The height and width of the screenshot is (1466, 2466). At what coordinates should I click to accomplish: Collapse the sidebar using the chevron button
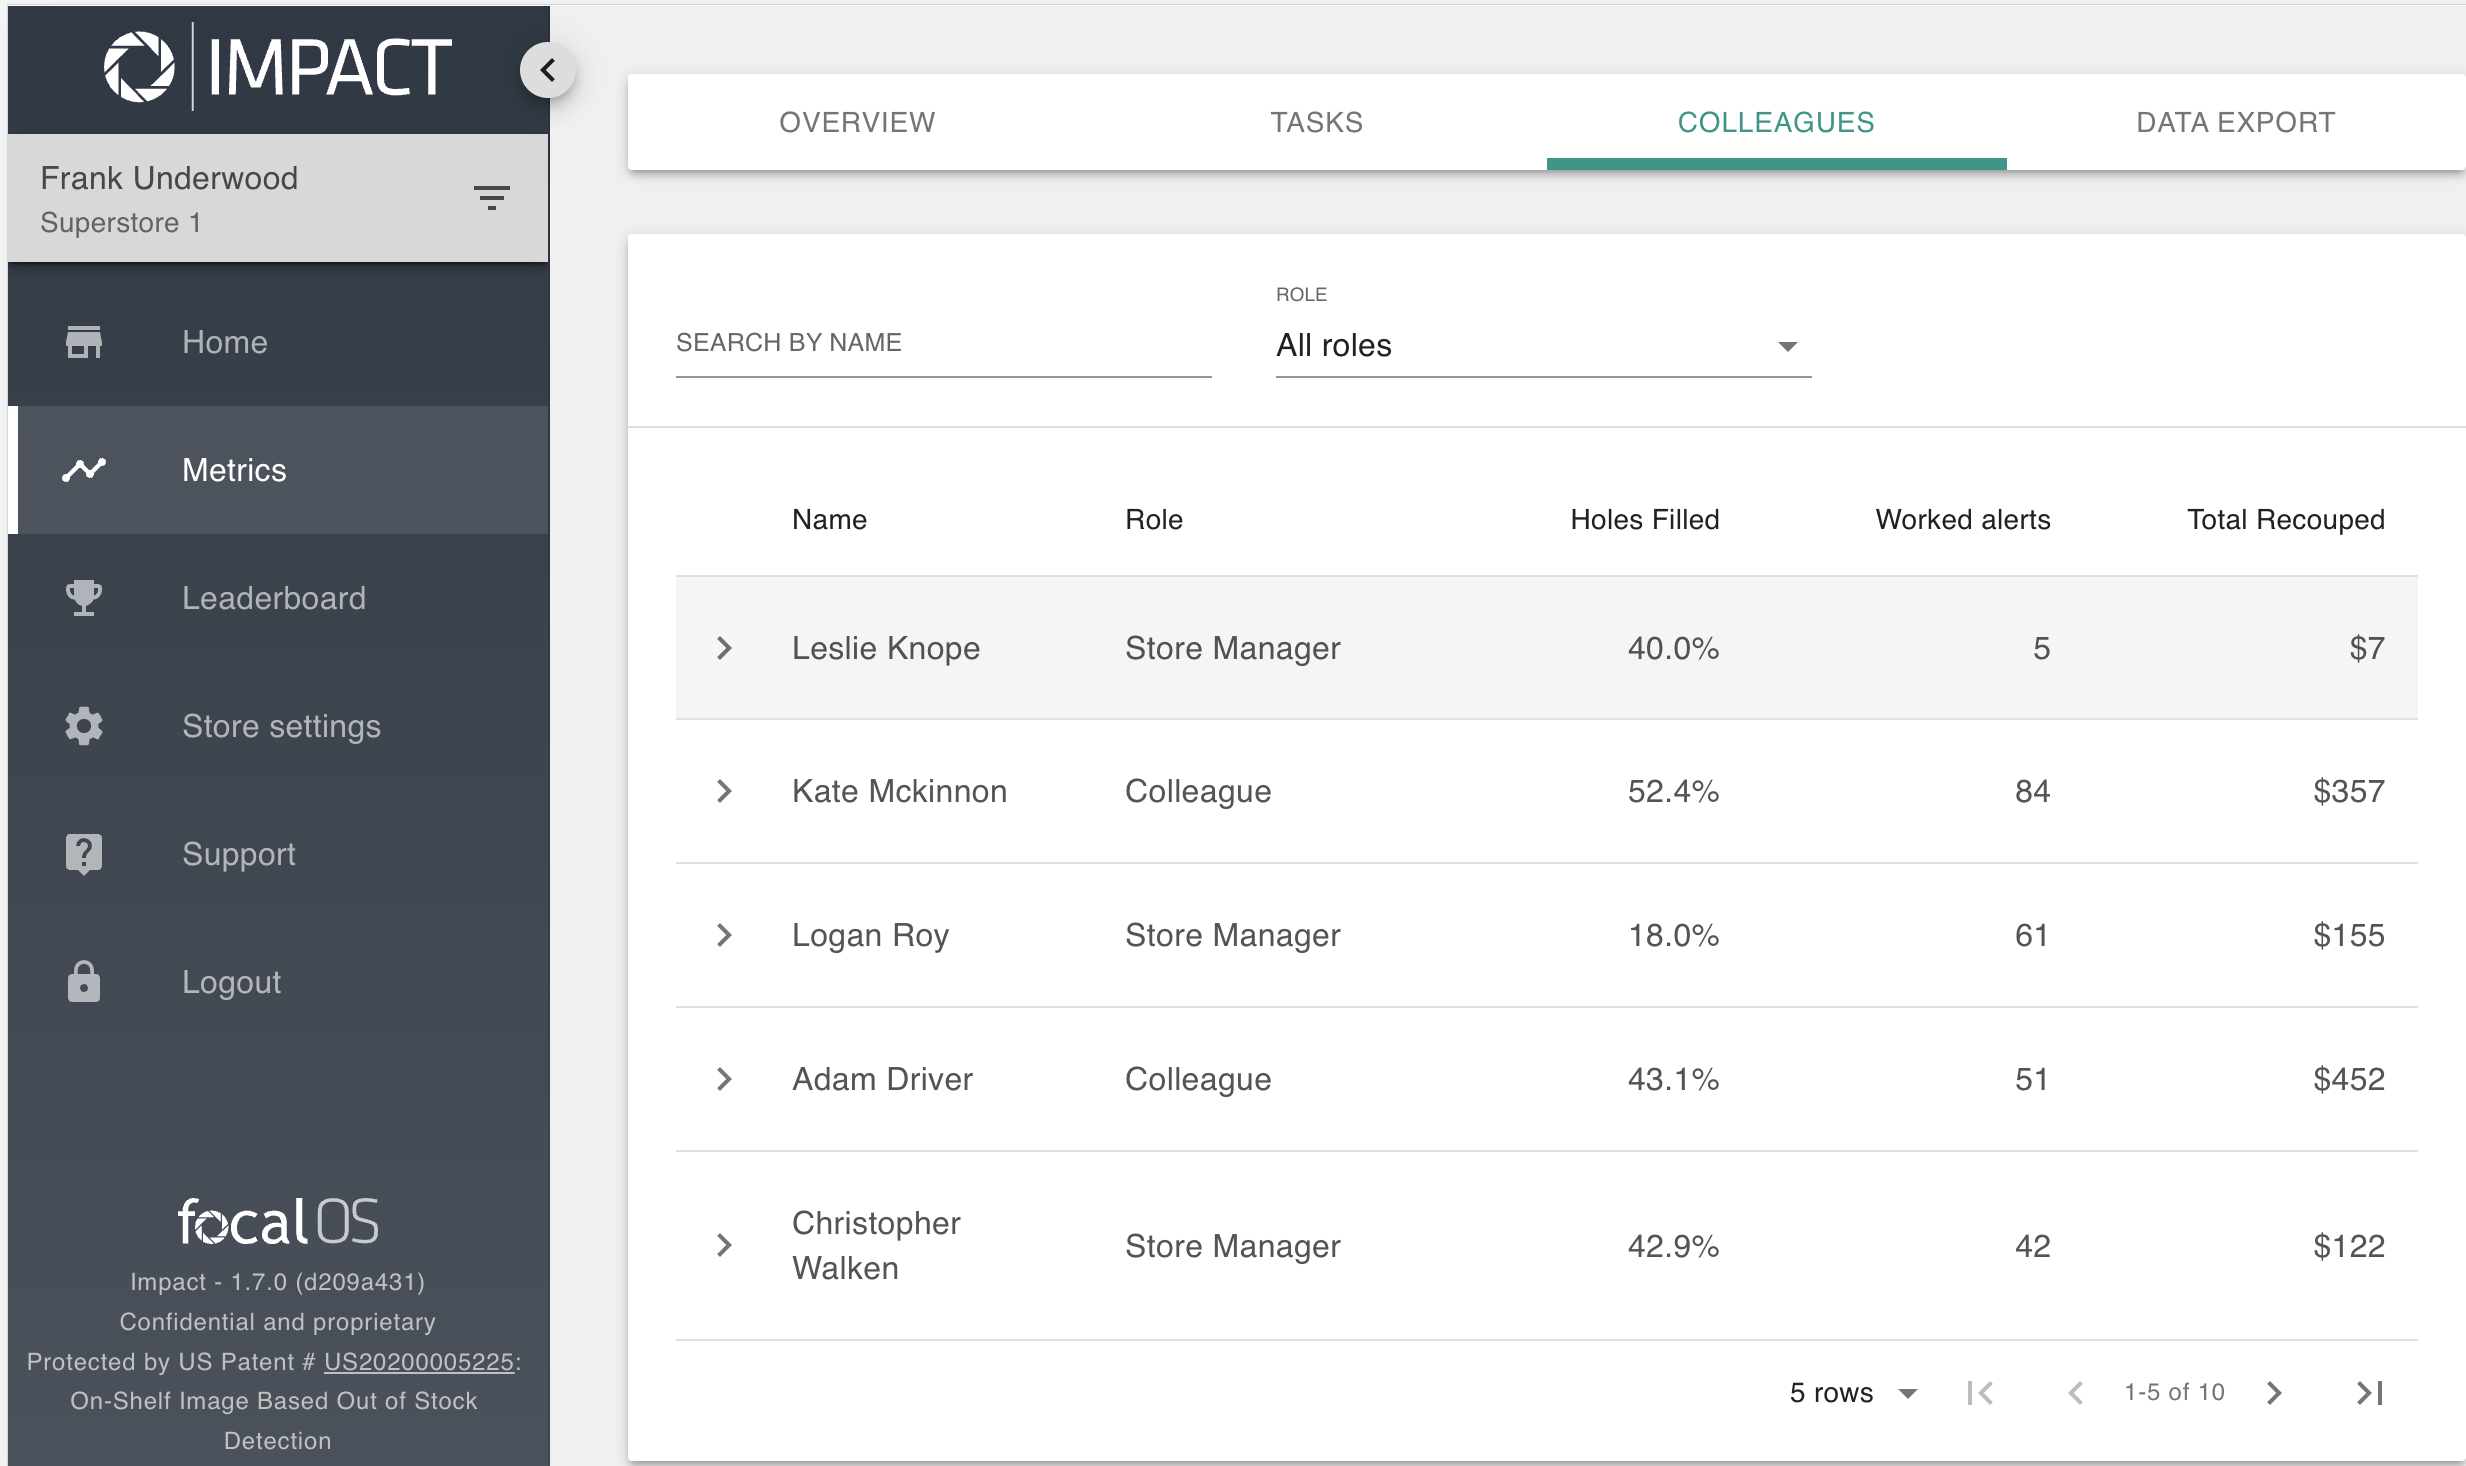pos(546,69)
